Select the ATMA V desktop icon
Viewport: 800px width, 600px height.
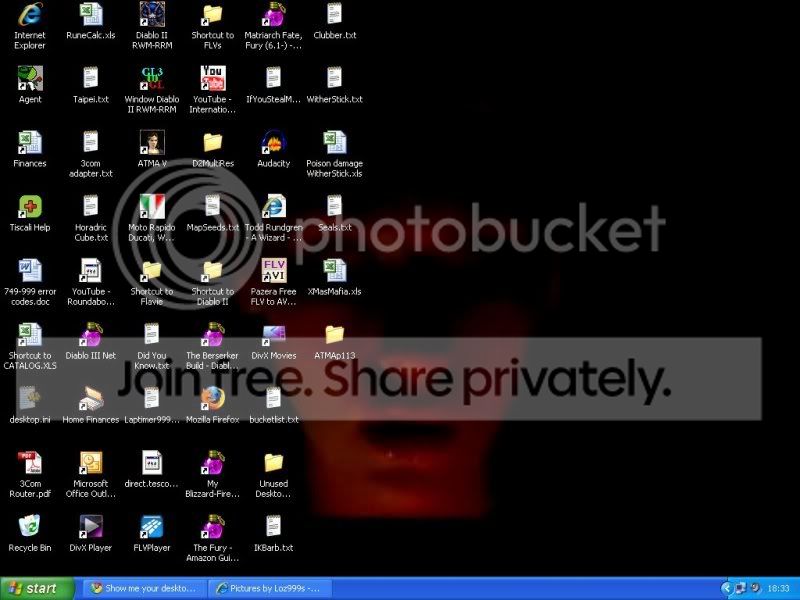[152, 143]
